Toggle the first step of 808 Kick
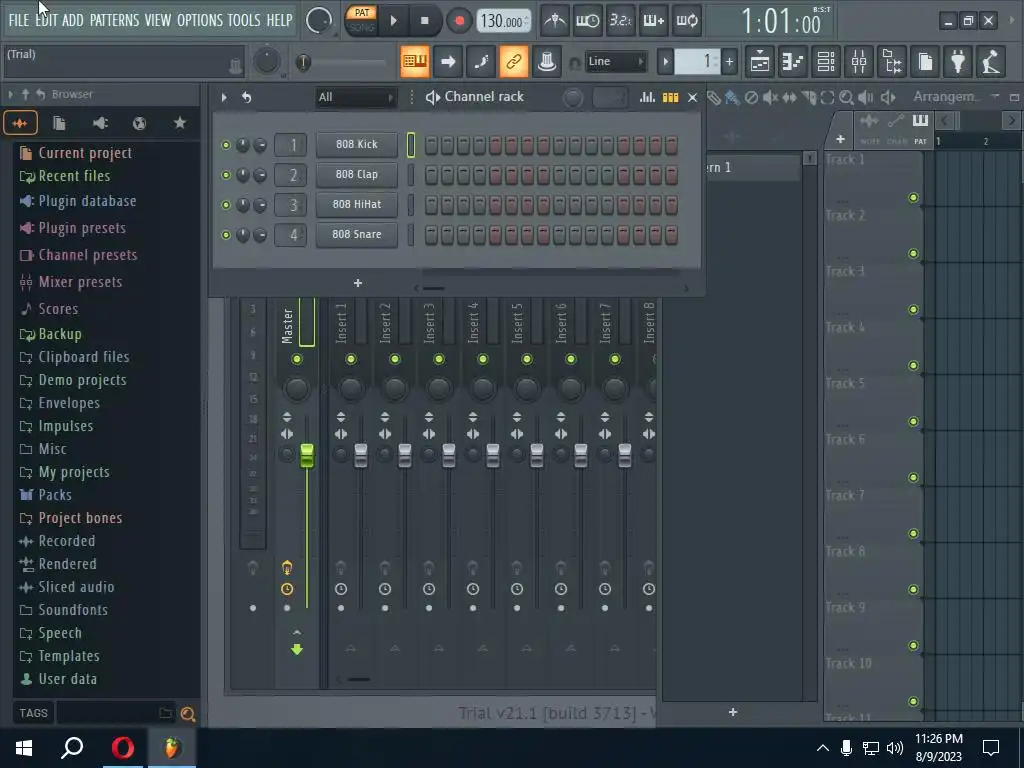Screen dimensions: 1024x768 431,145
